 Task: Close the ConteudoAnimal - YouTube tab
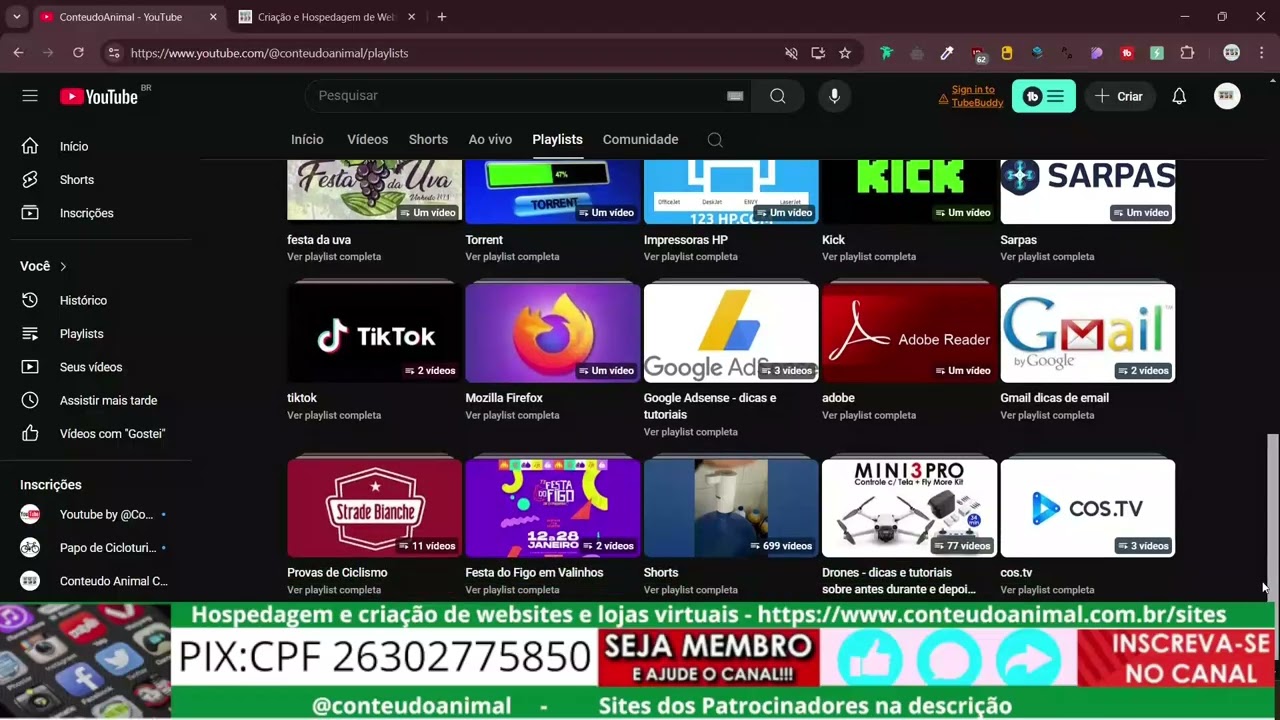(x=213, y=17)
